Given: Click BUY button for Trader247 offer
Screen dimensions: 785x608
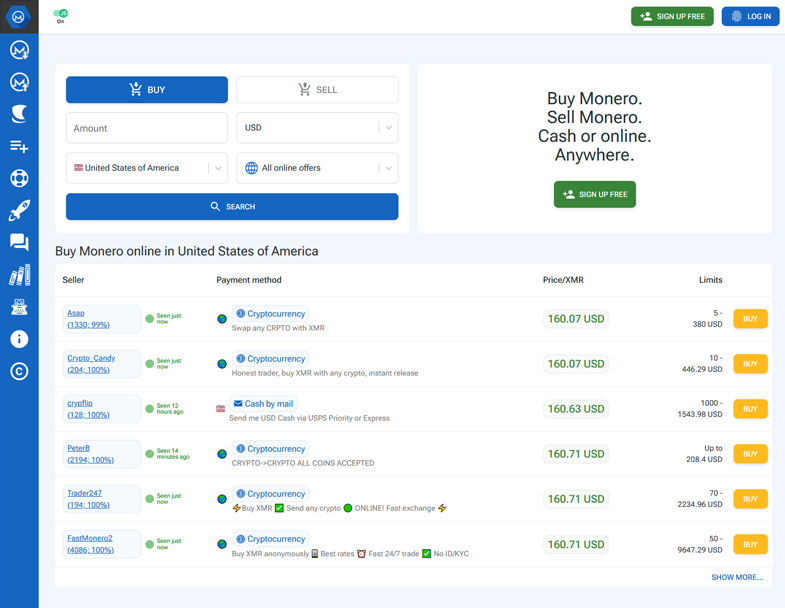Looking at the screenshot, I should [x=750, y=499].
